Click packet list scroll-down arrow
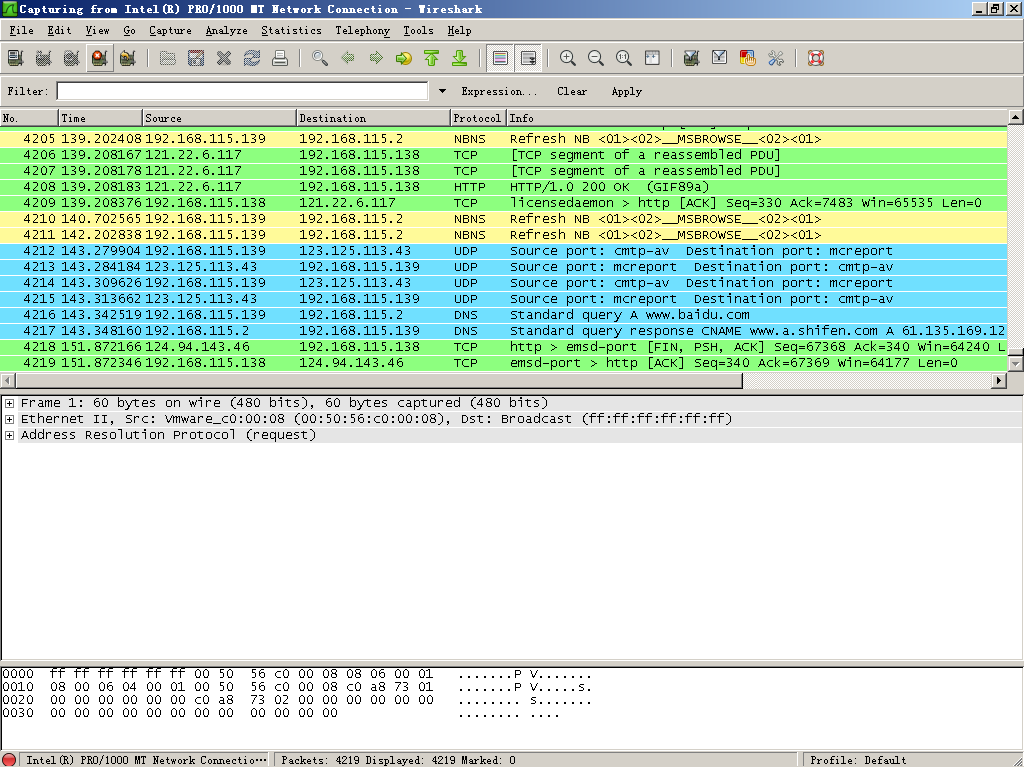The height and width of the screenshot is (768, 1024). pos(1016,363)
